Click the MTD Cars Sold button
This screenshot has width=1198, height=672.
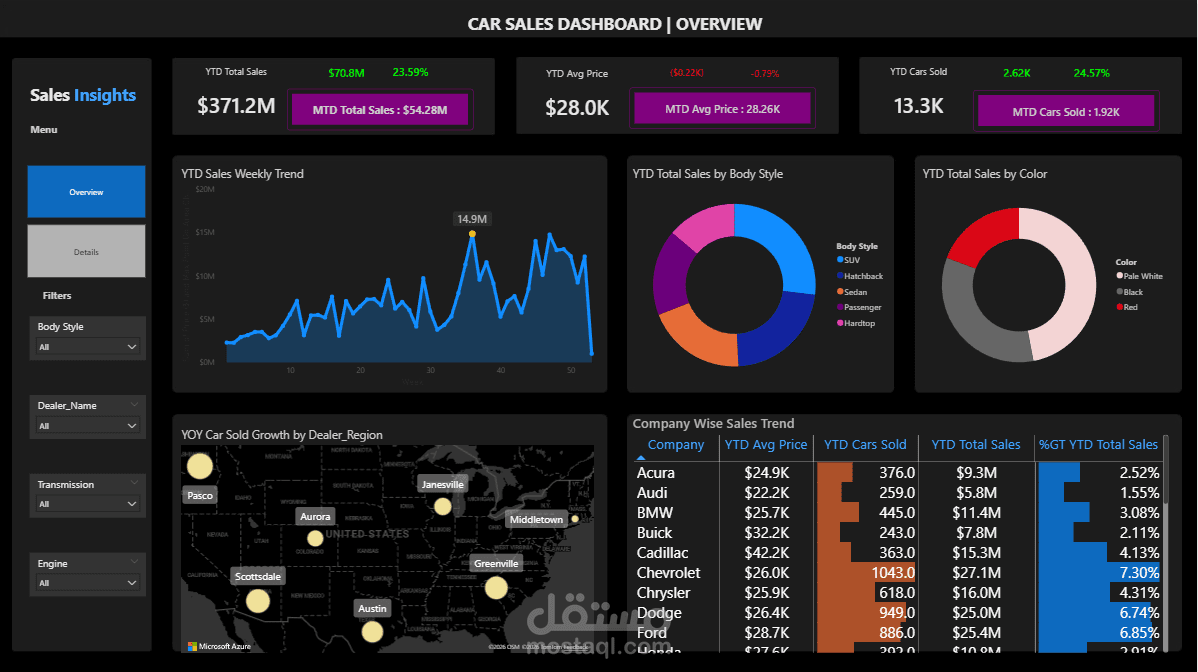pos(1066,110)
